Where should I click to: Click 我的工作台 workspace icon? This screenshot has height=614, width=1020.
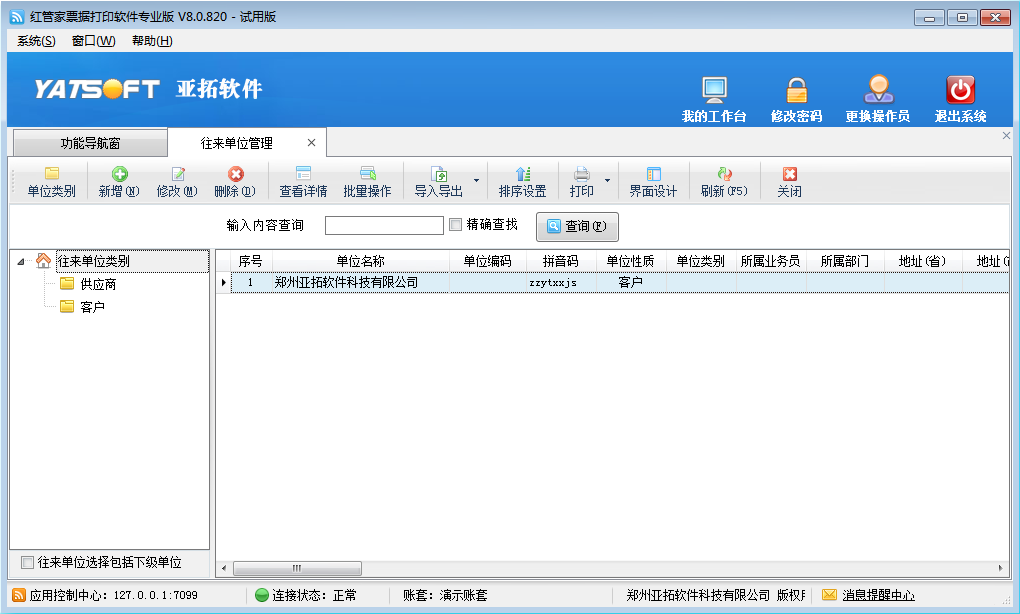pos(713,95)
